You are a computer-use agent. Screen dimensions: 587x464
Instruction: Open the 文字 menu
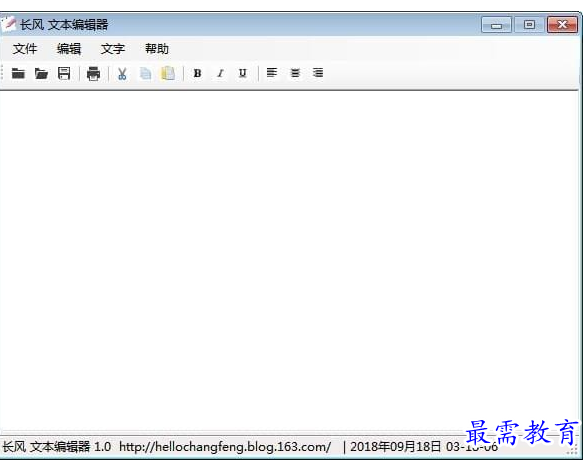point(113,49)
